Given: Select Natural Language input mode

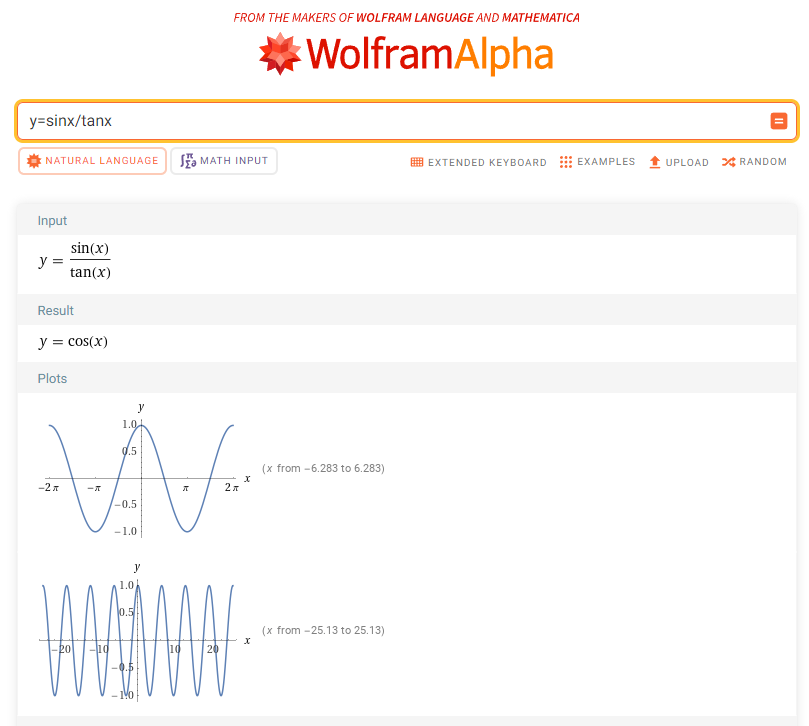Looking at the screenshot, I should [92, 161].
